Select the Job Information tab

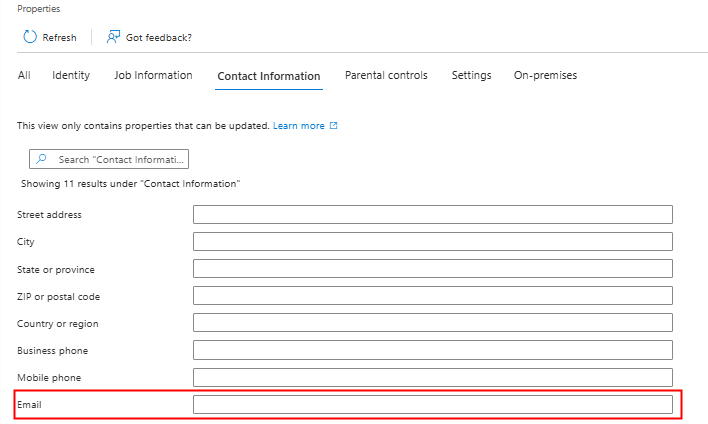coord(153,76)
